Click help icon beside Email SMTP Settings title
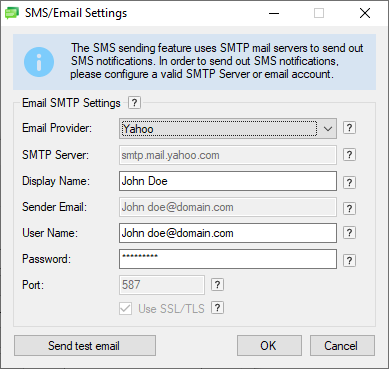 click(134, 103)
